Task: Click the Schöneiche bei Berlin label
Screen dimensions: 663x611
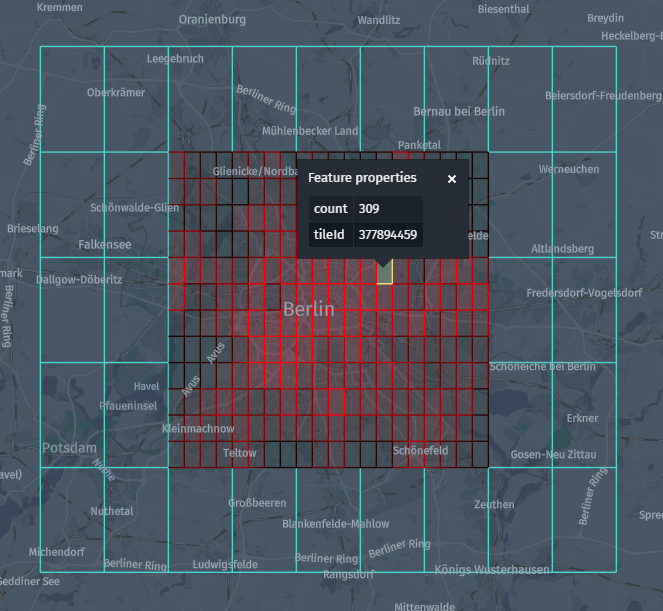Action: [542, 366]
